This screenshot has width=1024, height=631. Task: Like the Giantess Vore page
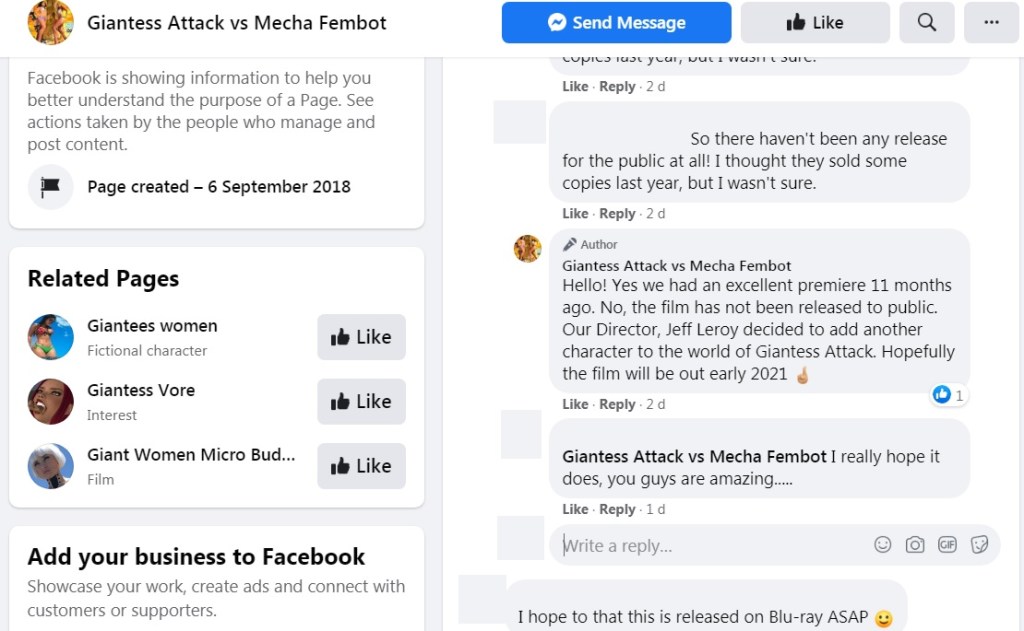[x=361, y=401]
